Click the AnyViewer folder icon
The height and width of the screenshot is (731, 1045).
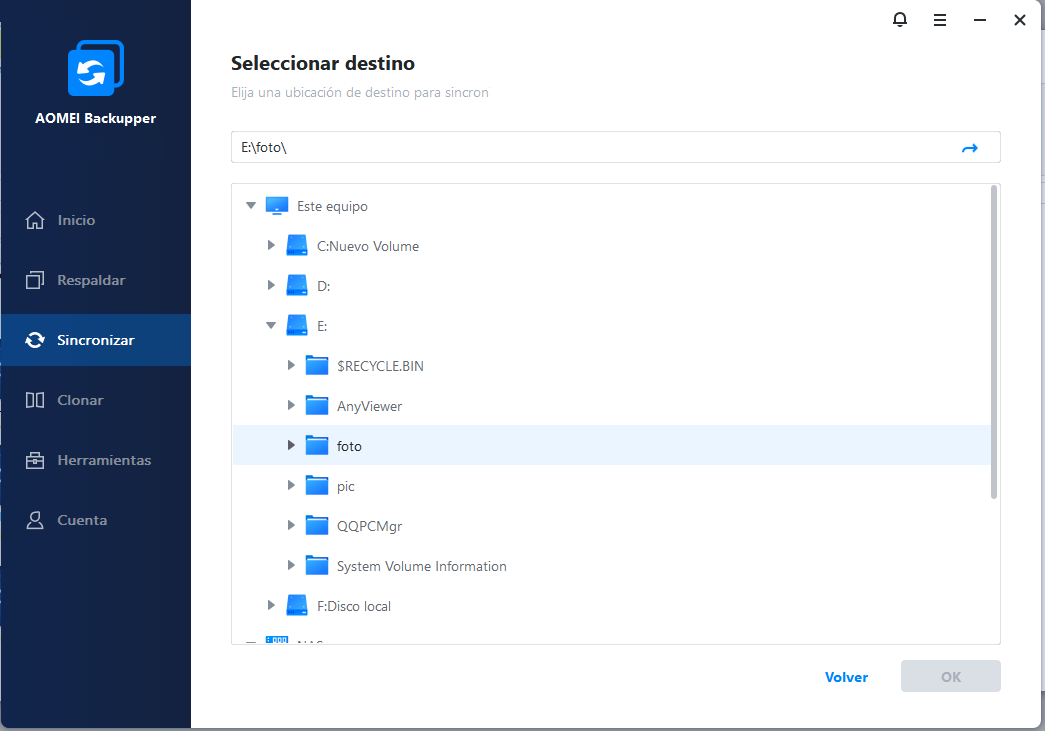click(x=317, y=406)
